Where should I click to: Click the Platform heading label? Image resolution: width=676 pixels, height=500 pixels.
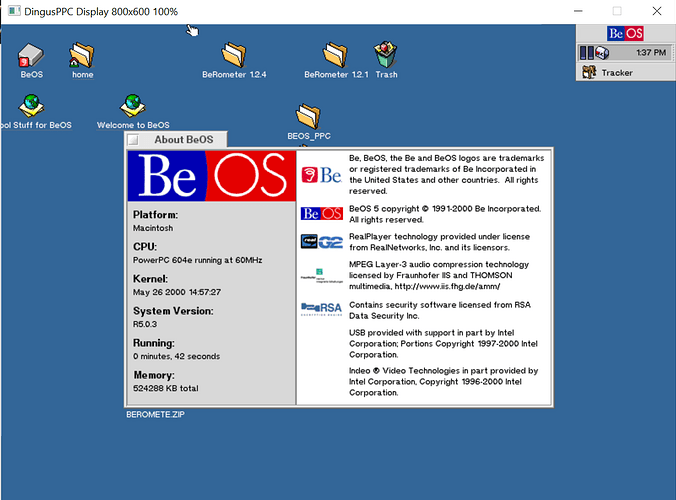click(x=155, y=215)
